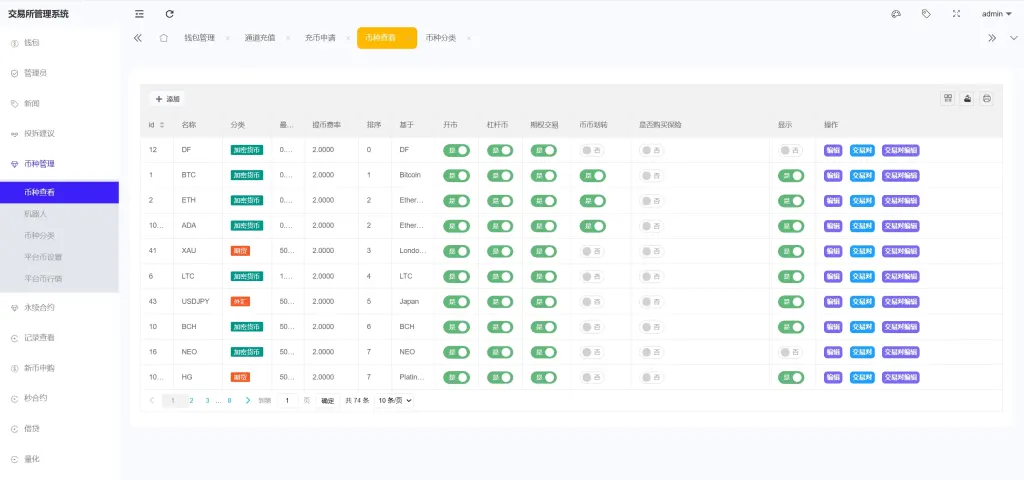Image resolution: width=1024 pixels, height=480 pixels.
Task: Click the 添加 add button
Action: [167, 99]
